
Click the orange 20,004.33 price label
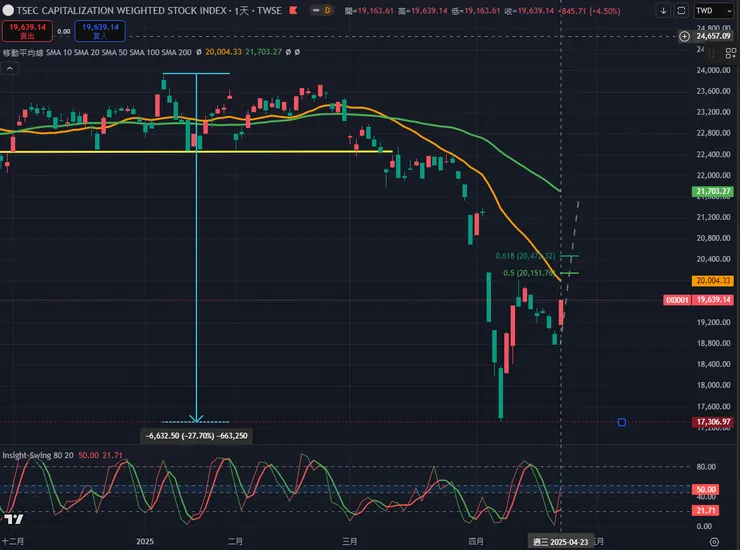(713, 280)
